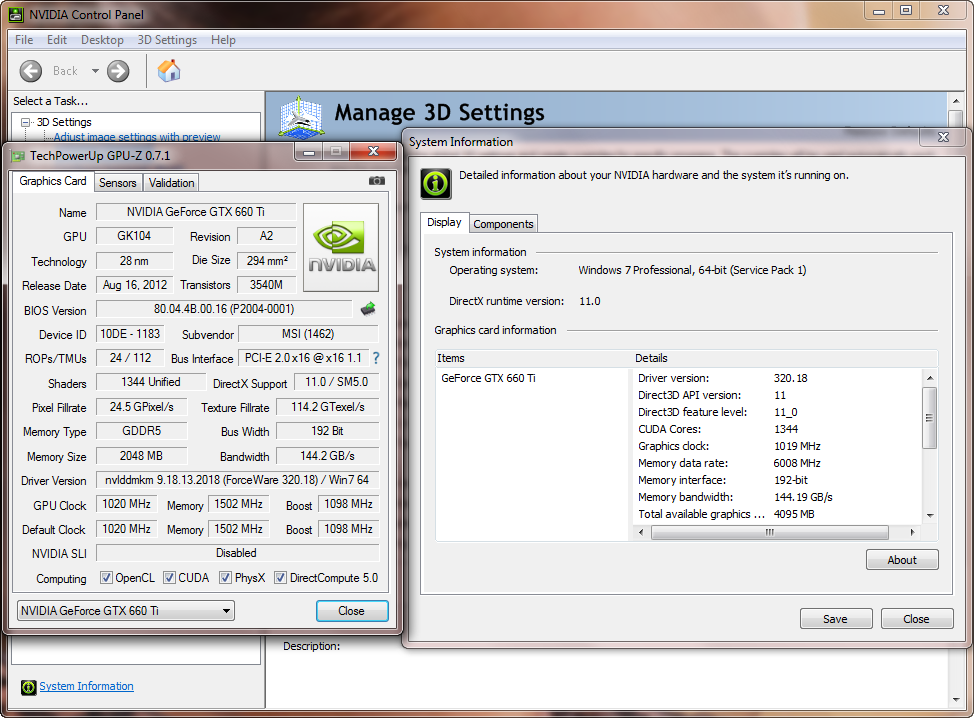The image size is (974, 718).
Task: Click the System Information icon at bottom left
Action: [x=28, y=687]
